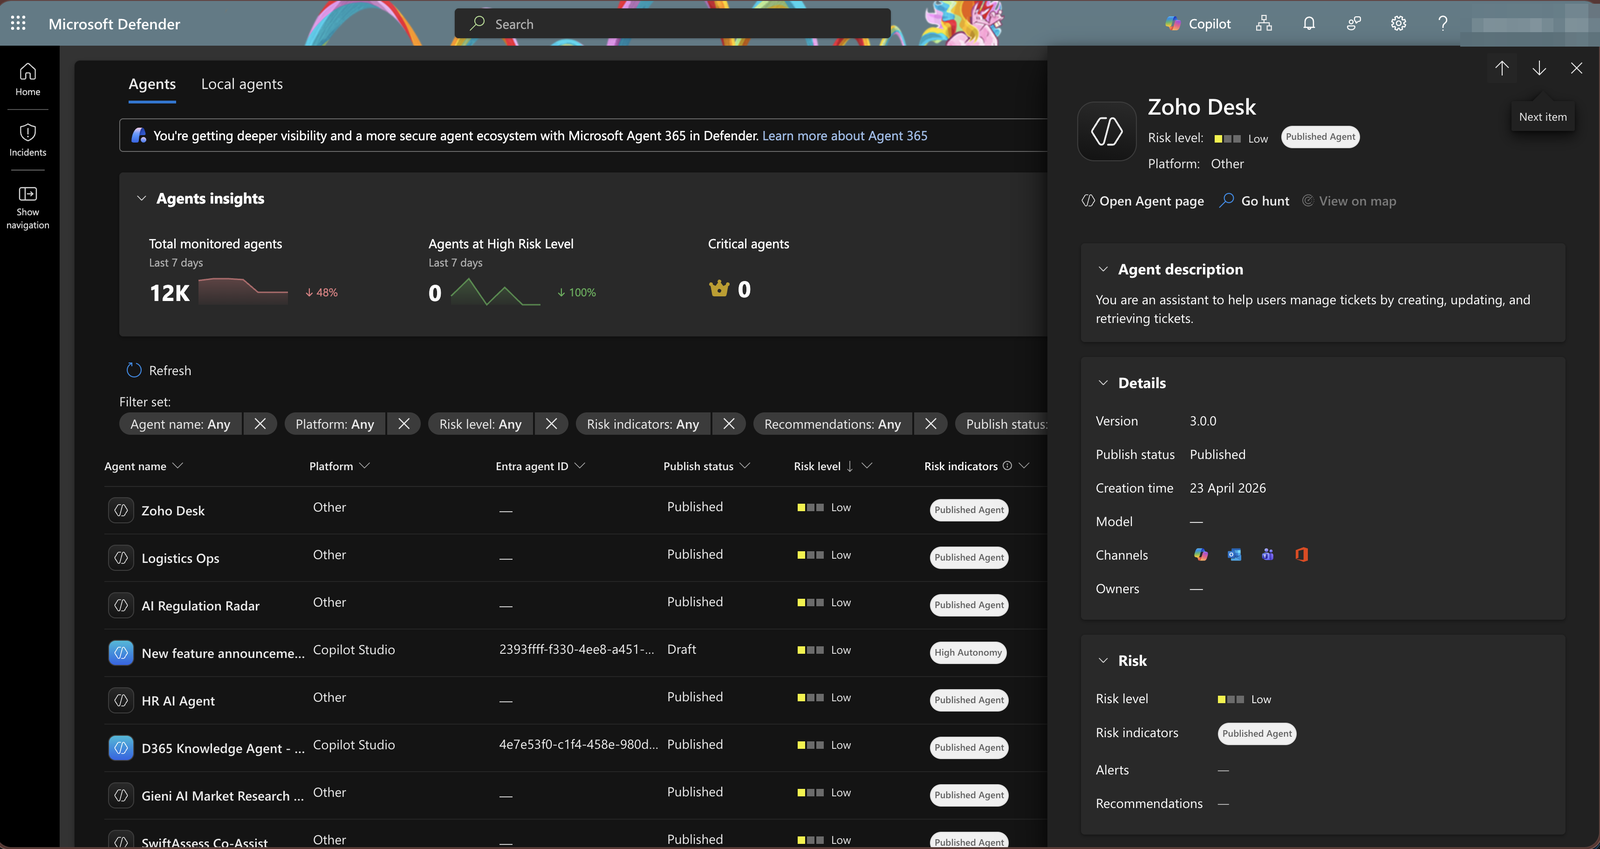Go to Home in the sidebar
The image size is (1600, 849).
tap(28, 79)
